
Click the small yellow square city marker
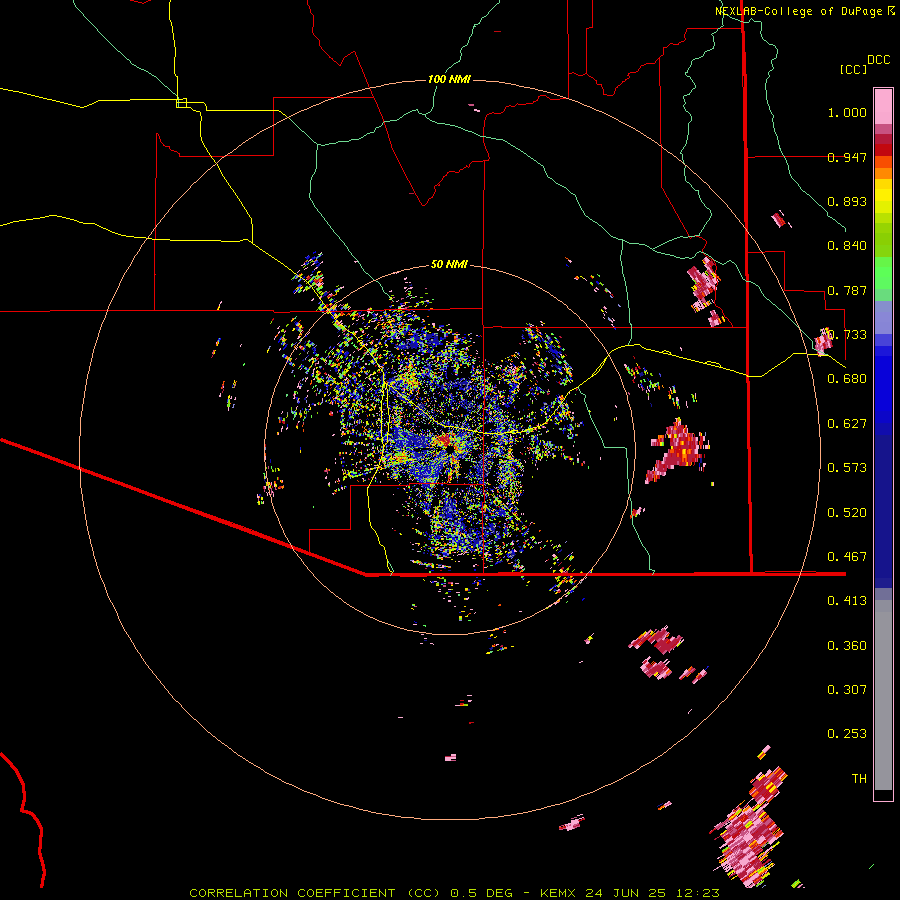181,103
